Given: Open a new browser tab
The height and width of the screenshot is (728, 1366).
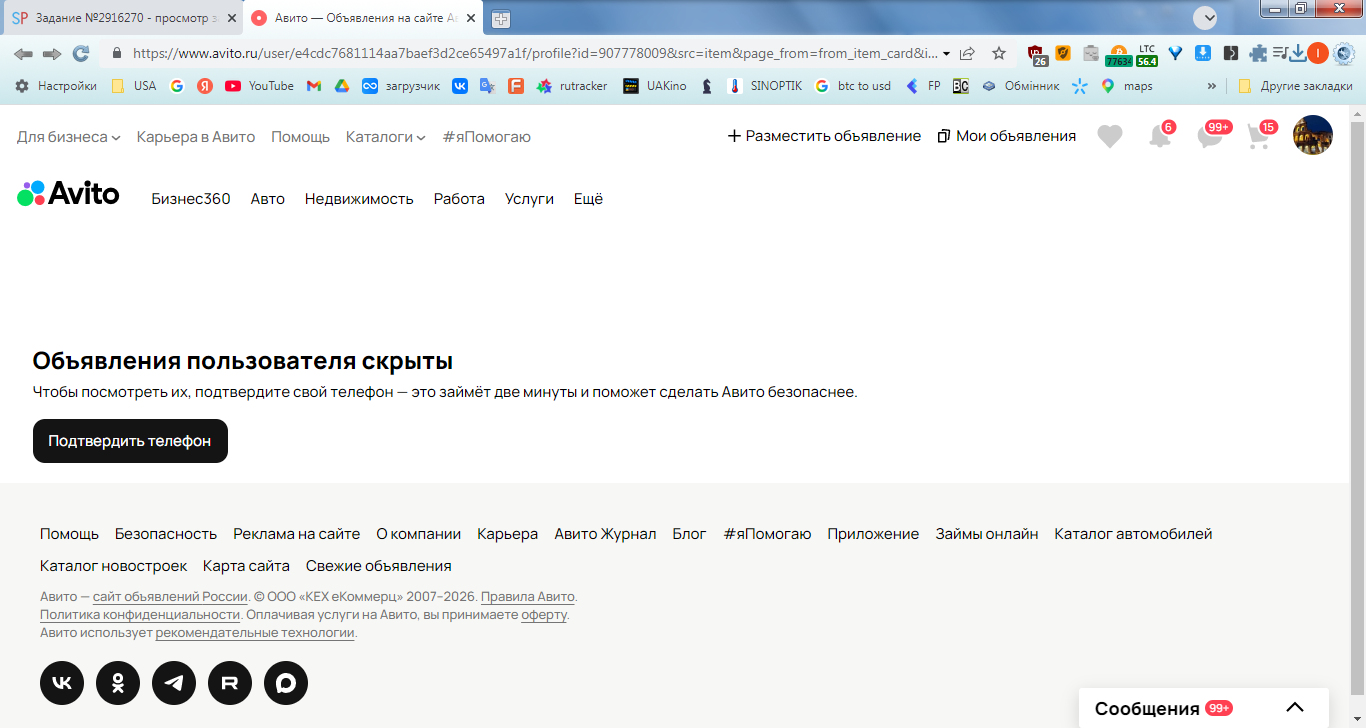Looking at the screenshot, I should point(500,18).
